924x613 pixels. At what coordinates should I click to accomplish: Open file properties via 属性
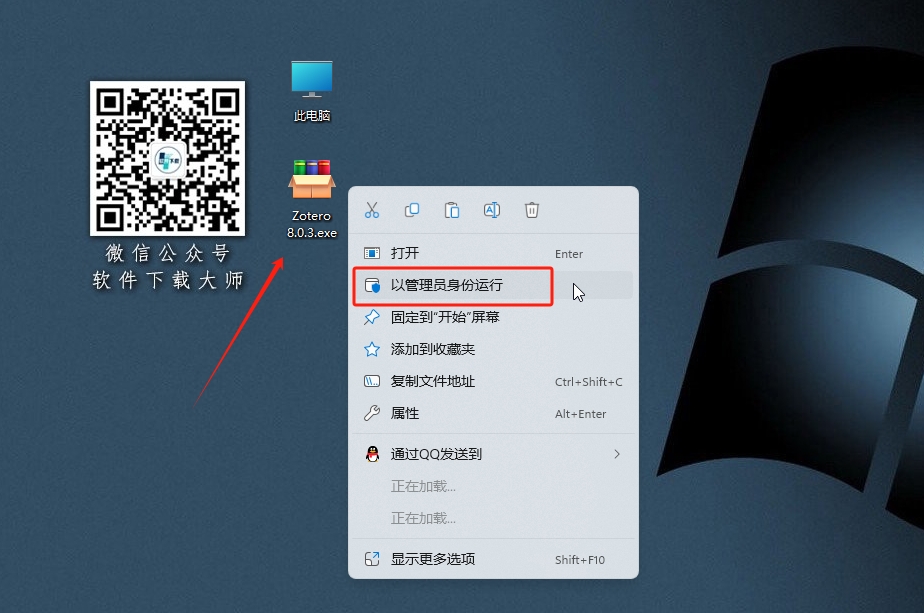[414, 413]
